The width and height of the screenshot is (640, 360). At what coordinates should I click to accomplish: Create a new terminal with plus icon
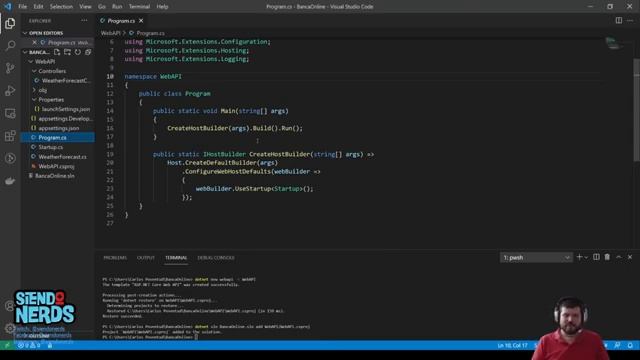point(579,257)
